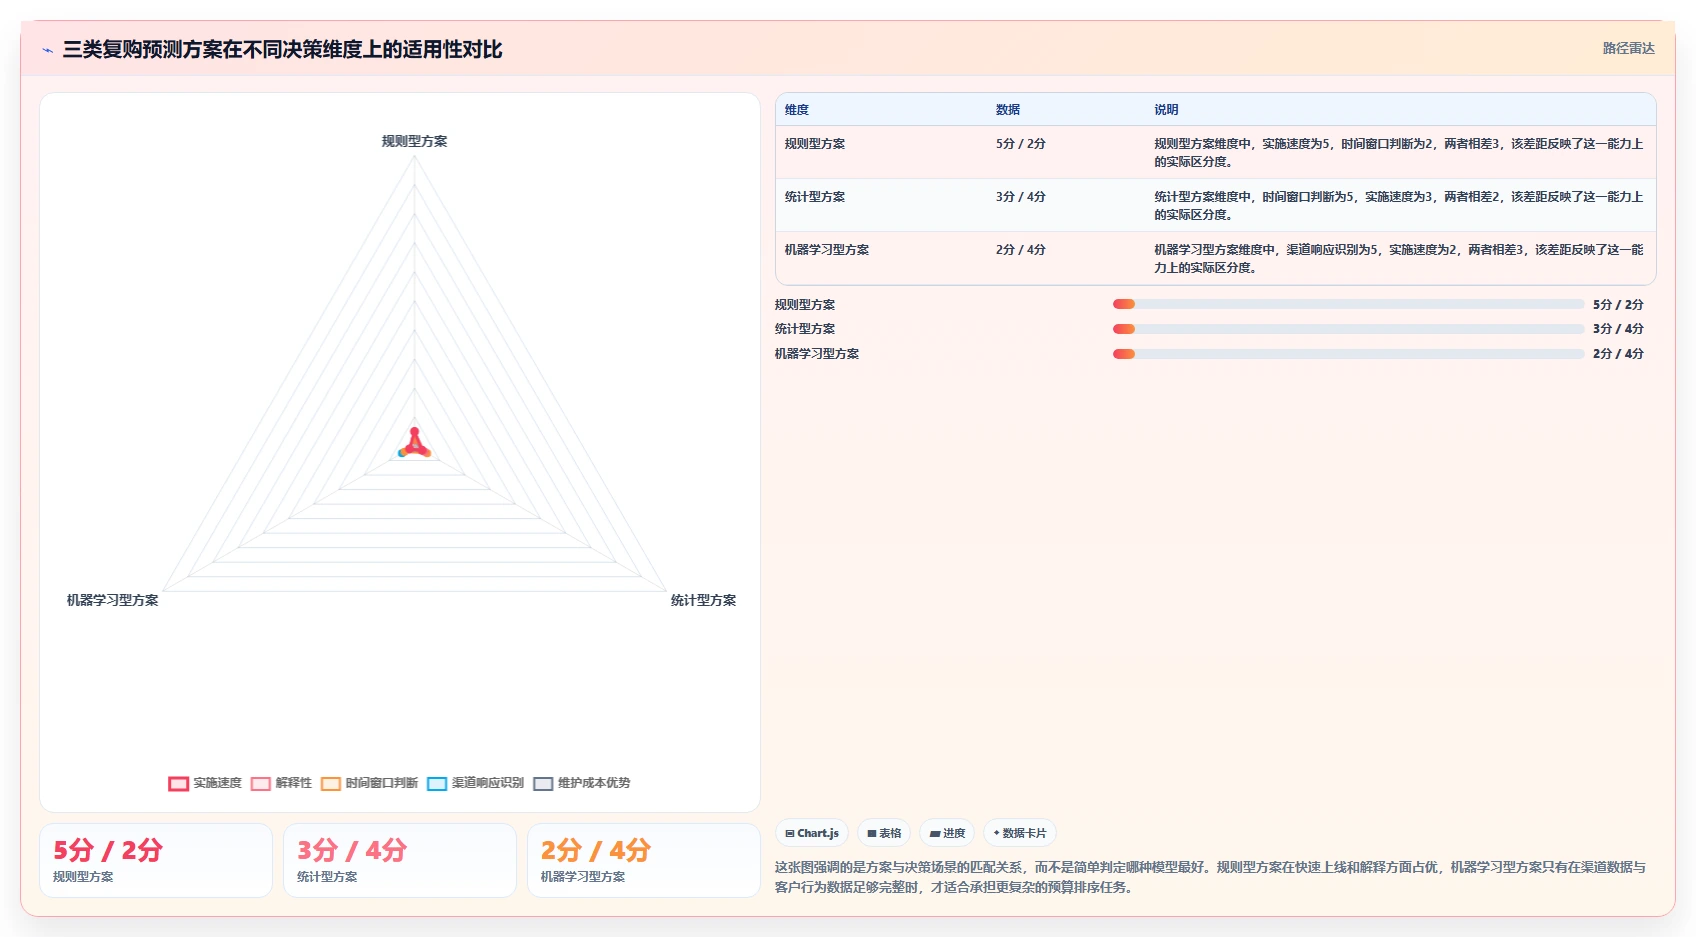
Task: Click the 统计型方案 label beside the progress bars
Action: 805,329
